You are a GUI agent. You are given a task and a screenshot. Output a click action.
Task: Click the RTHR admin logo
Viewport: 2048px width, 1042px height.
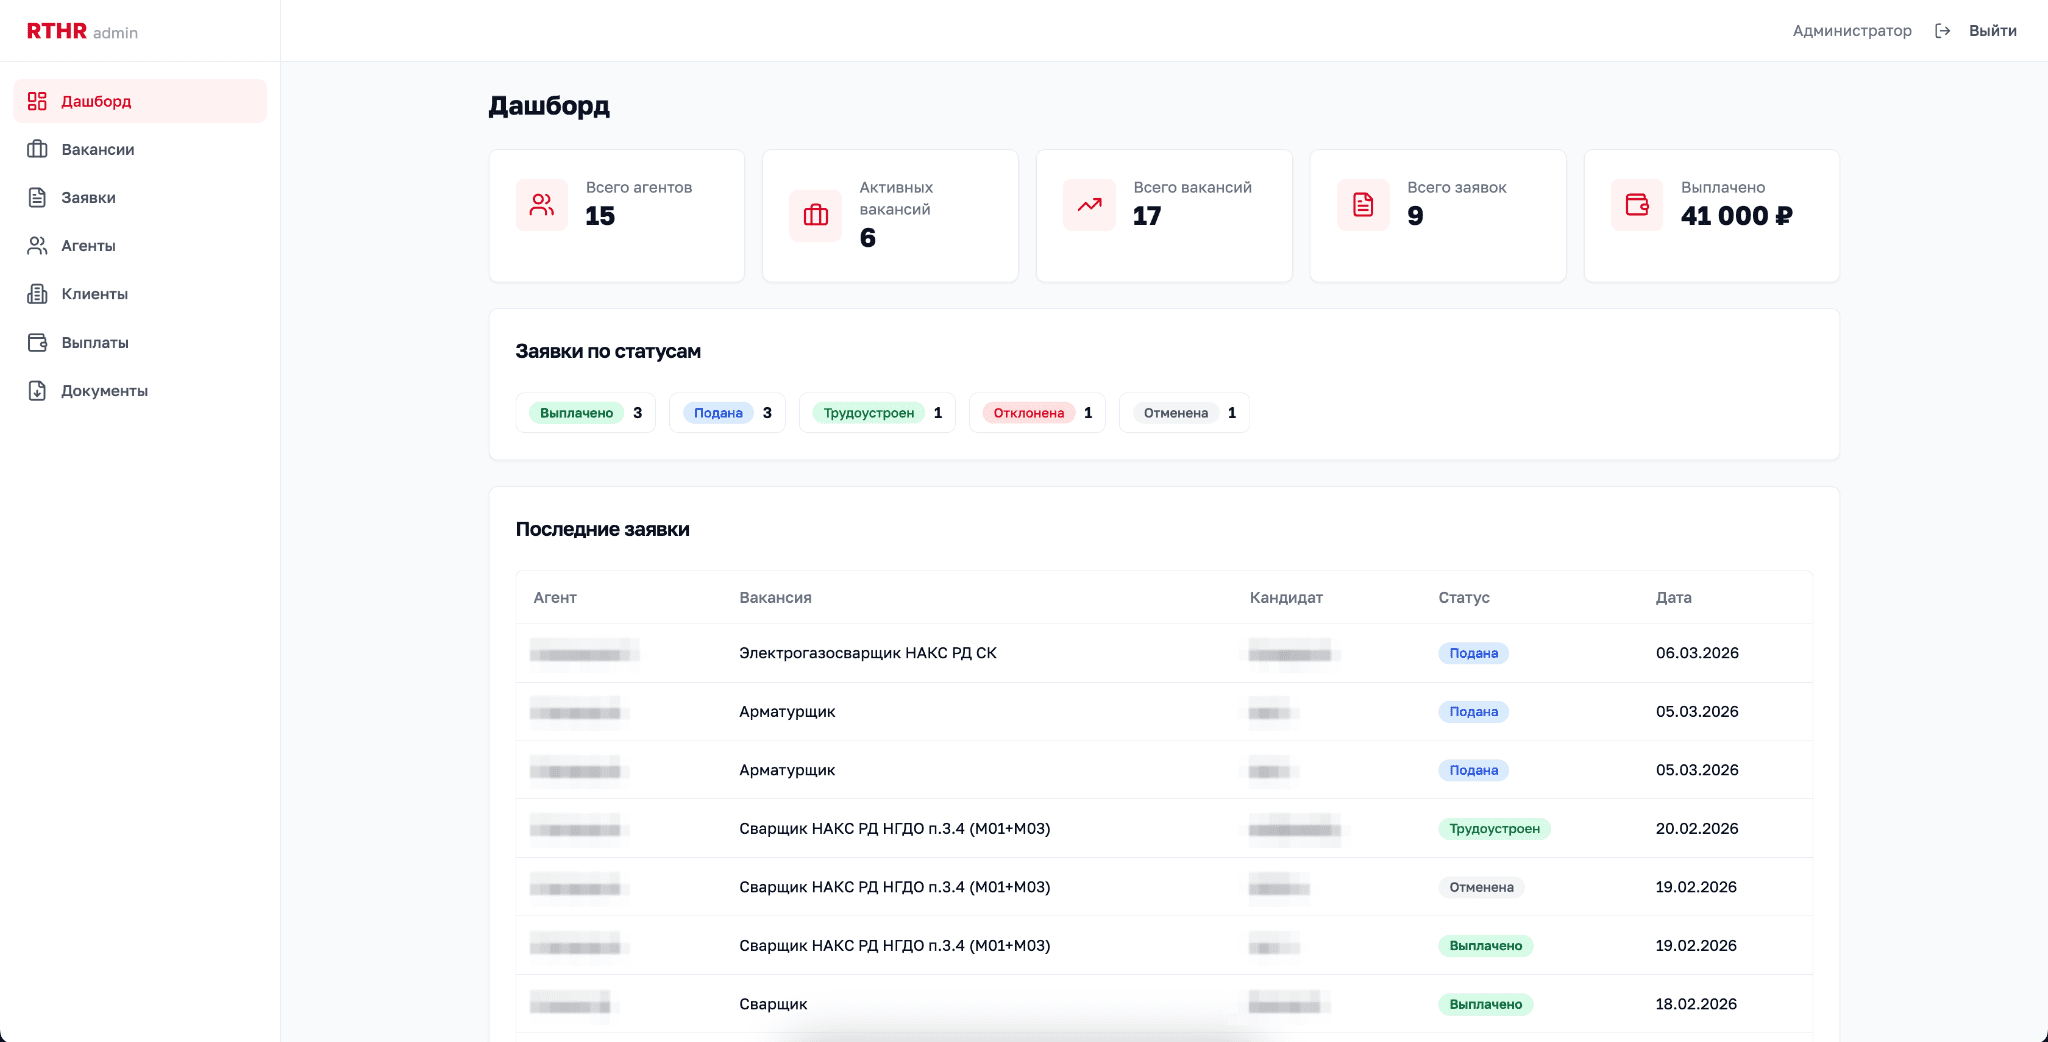point(82,31)
